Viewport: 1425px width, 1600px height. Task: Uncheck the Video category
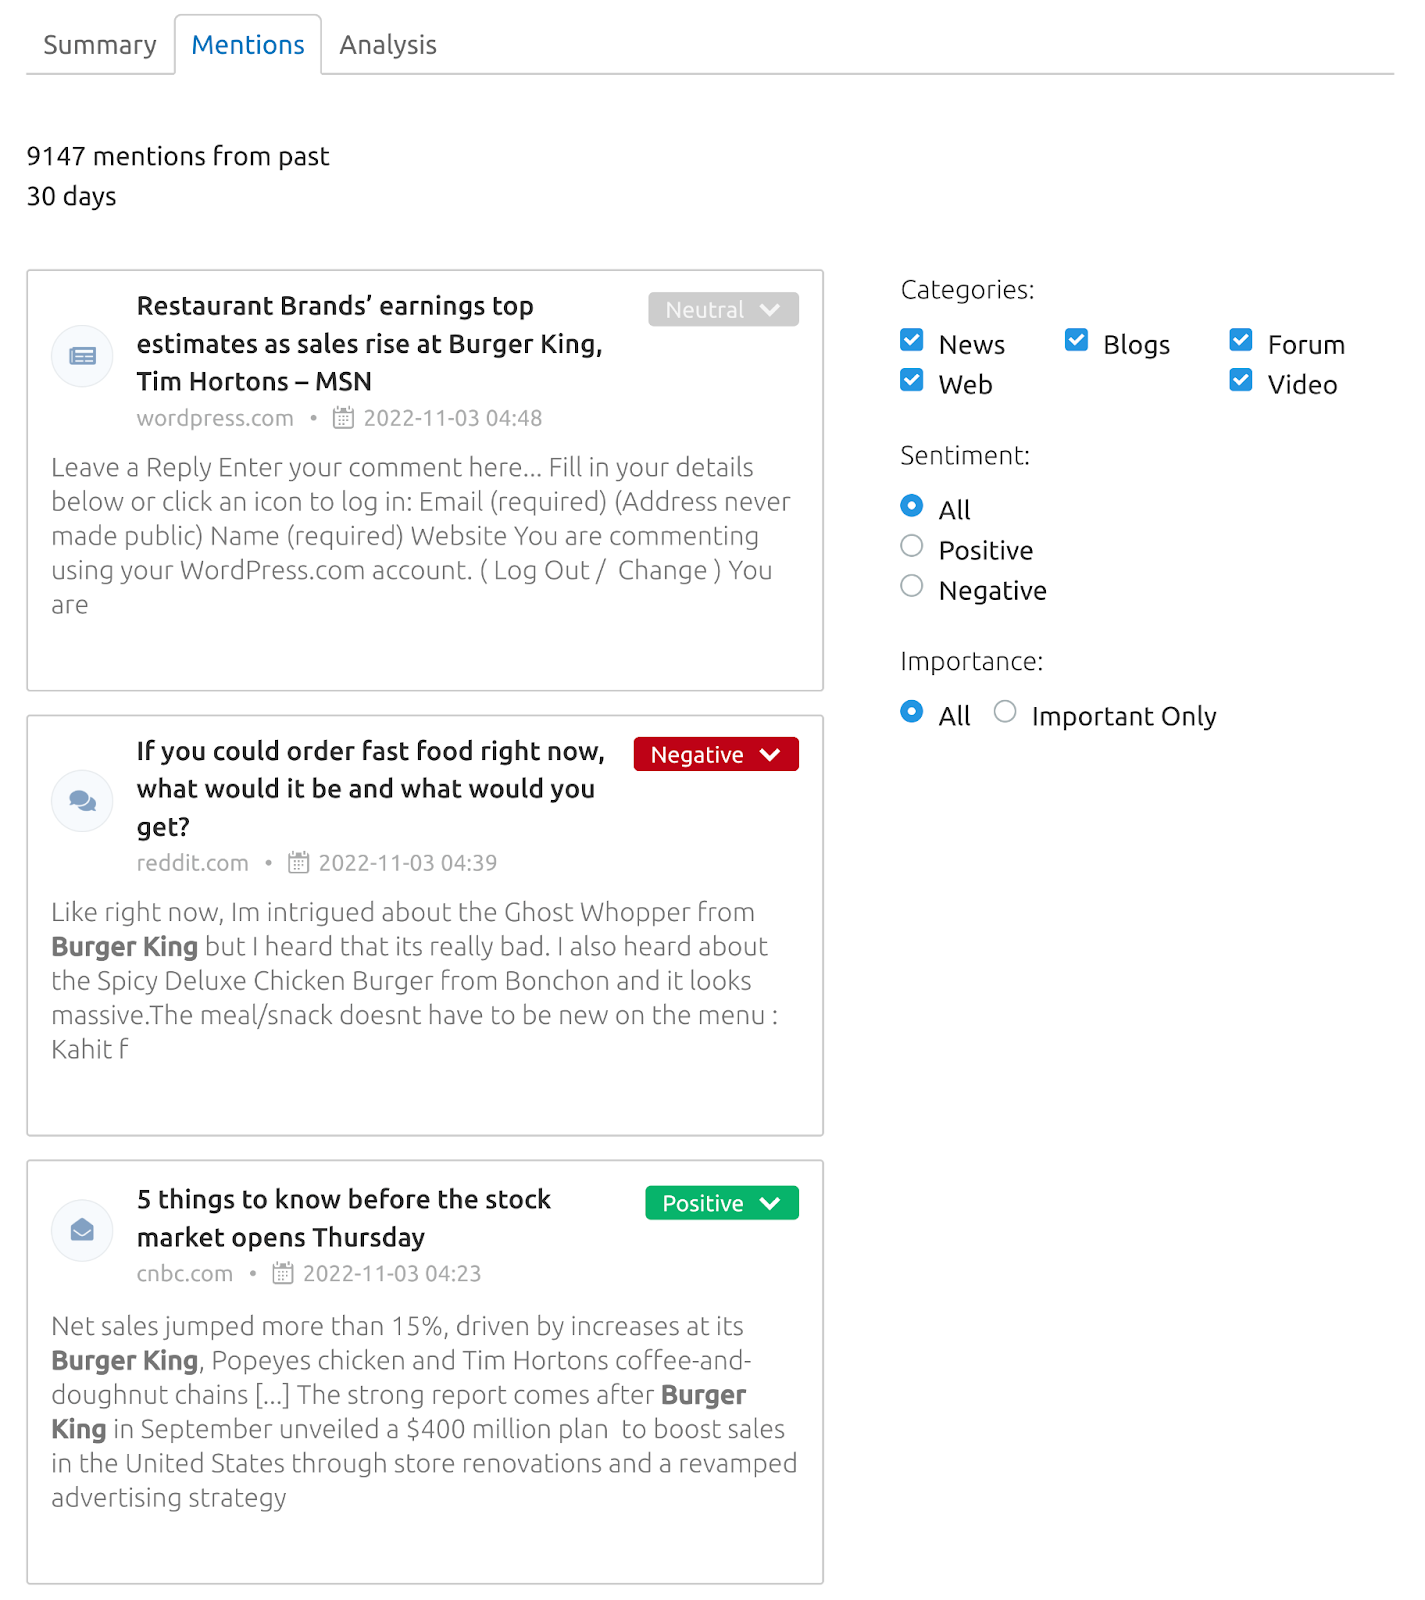1240,380
